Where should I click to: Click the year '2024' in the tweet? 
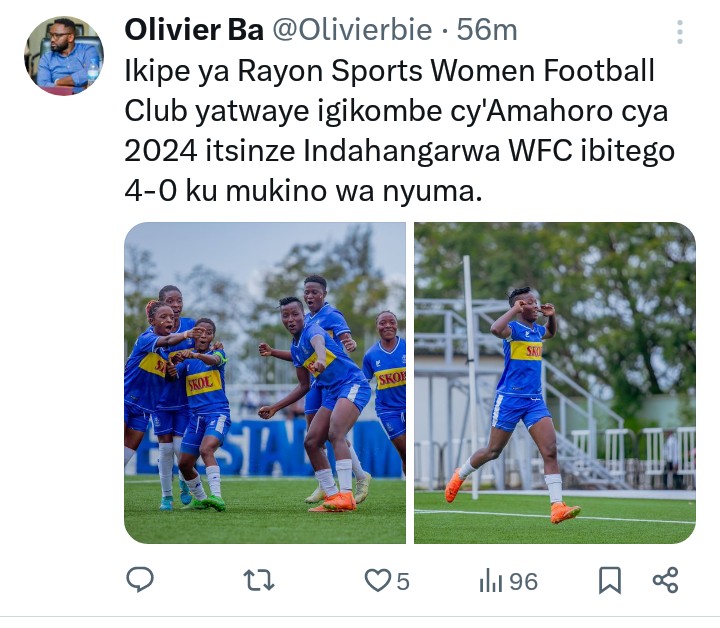pos(161,151)
